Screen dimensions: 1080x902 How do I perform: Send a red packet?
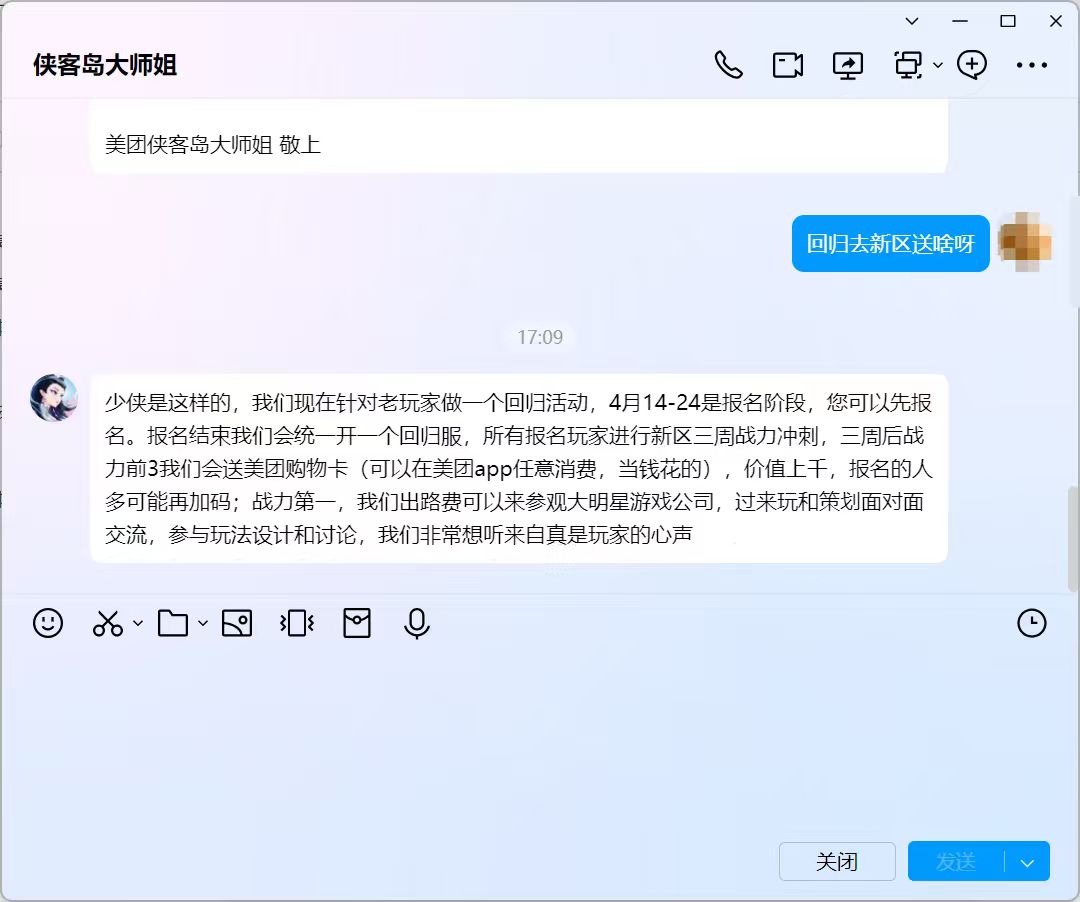coord(357,623)
